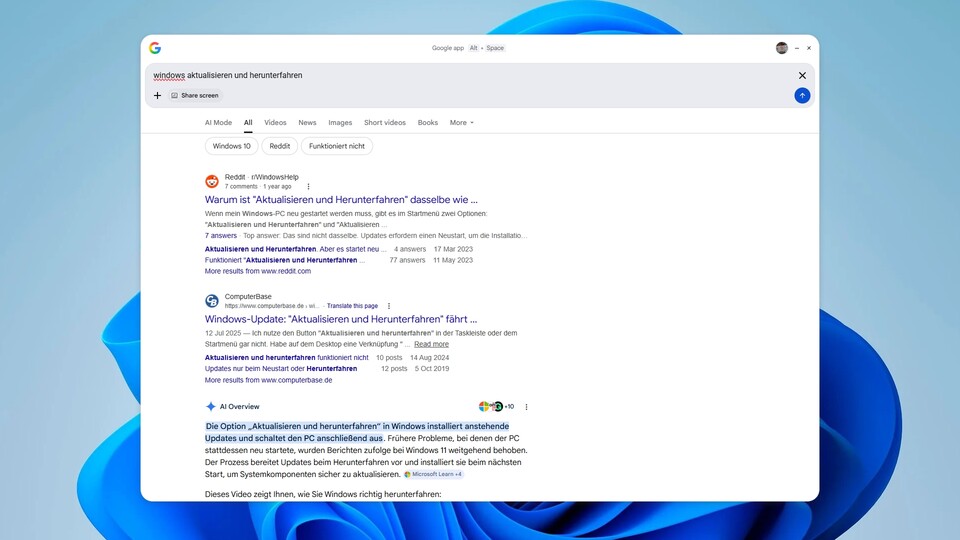
Task: Submit search with blue arrow button
Action: coord(802,96)
